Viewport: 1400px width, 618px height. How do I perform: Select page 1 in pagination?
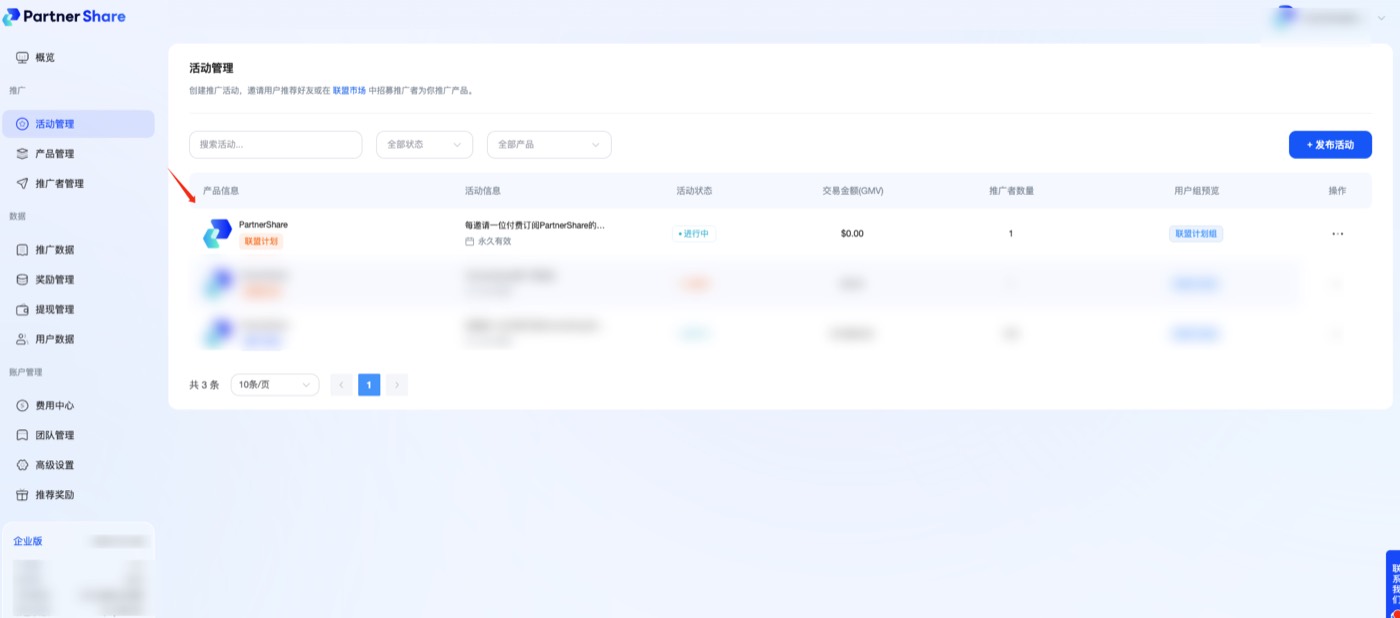point(369,385)
